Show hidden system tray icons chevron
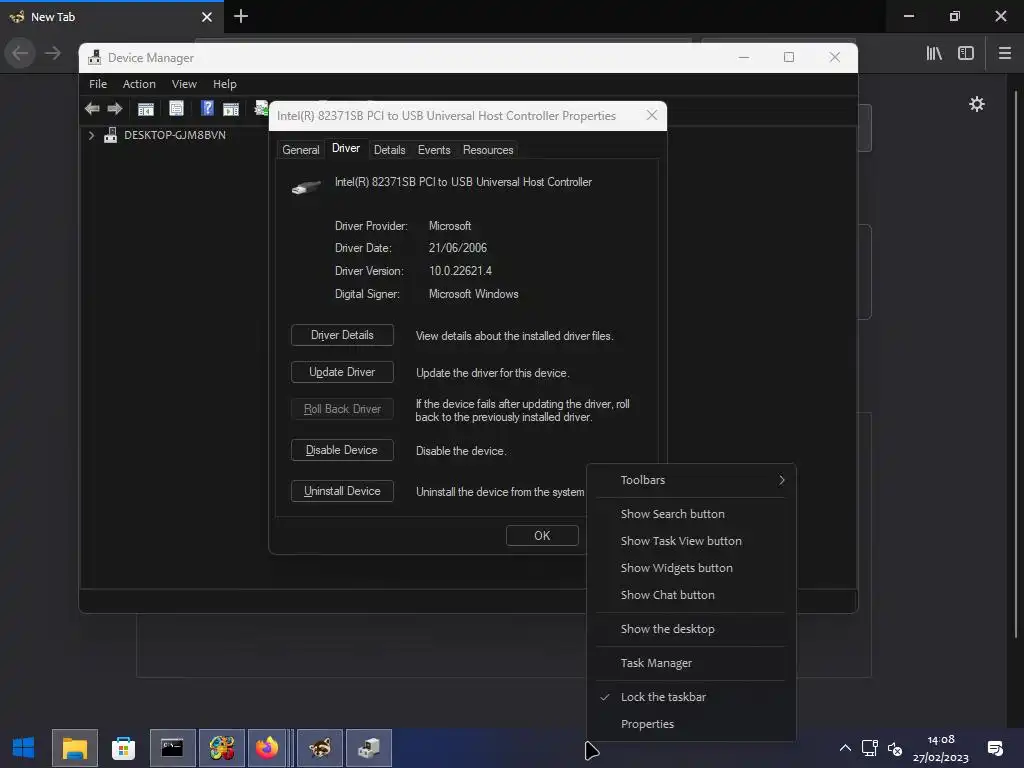1024x768 pixels. (845, 748)
